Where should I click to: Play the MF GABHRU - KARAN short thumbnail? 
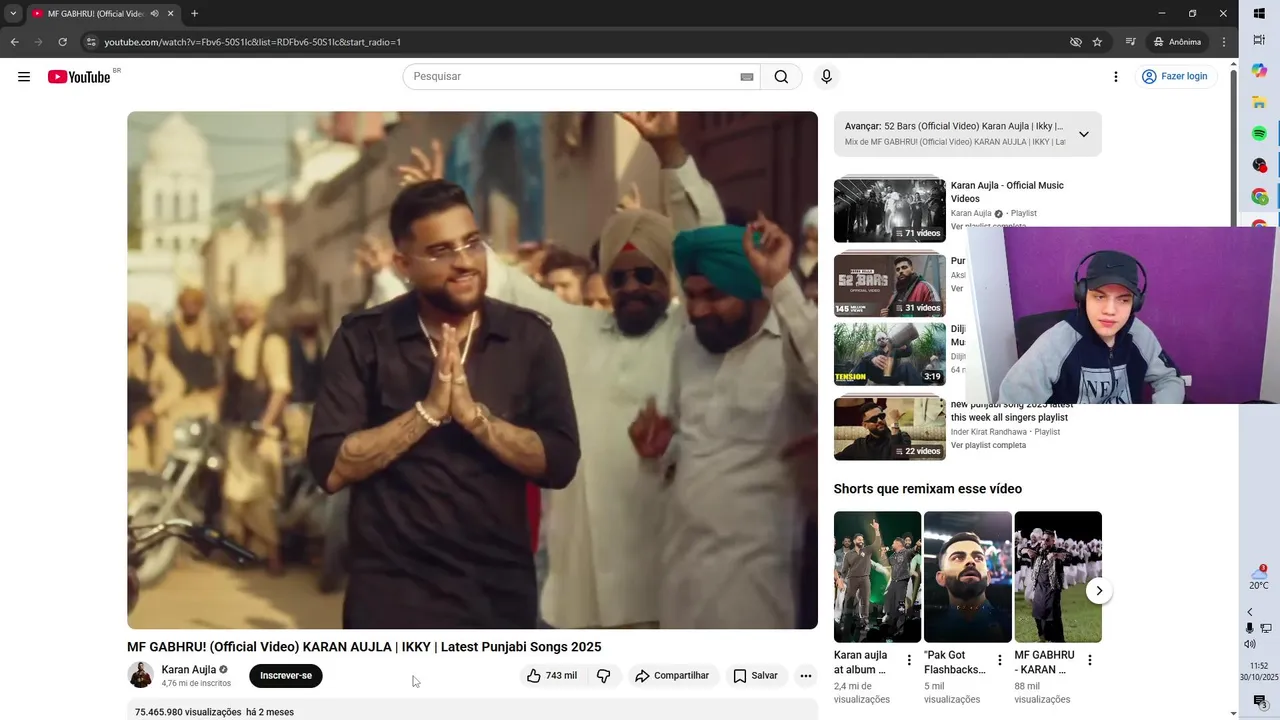pos(1058,577)
